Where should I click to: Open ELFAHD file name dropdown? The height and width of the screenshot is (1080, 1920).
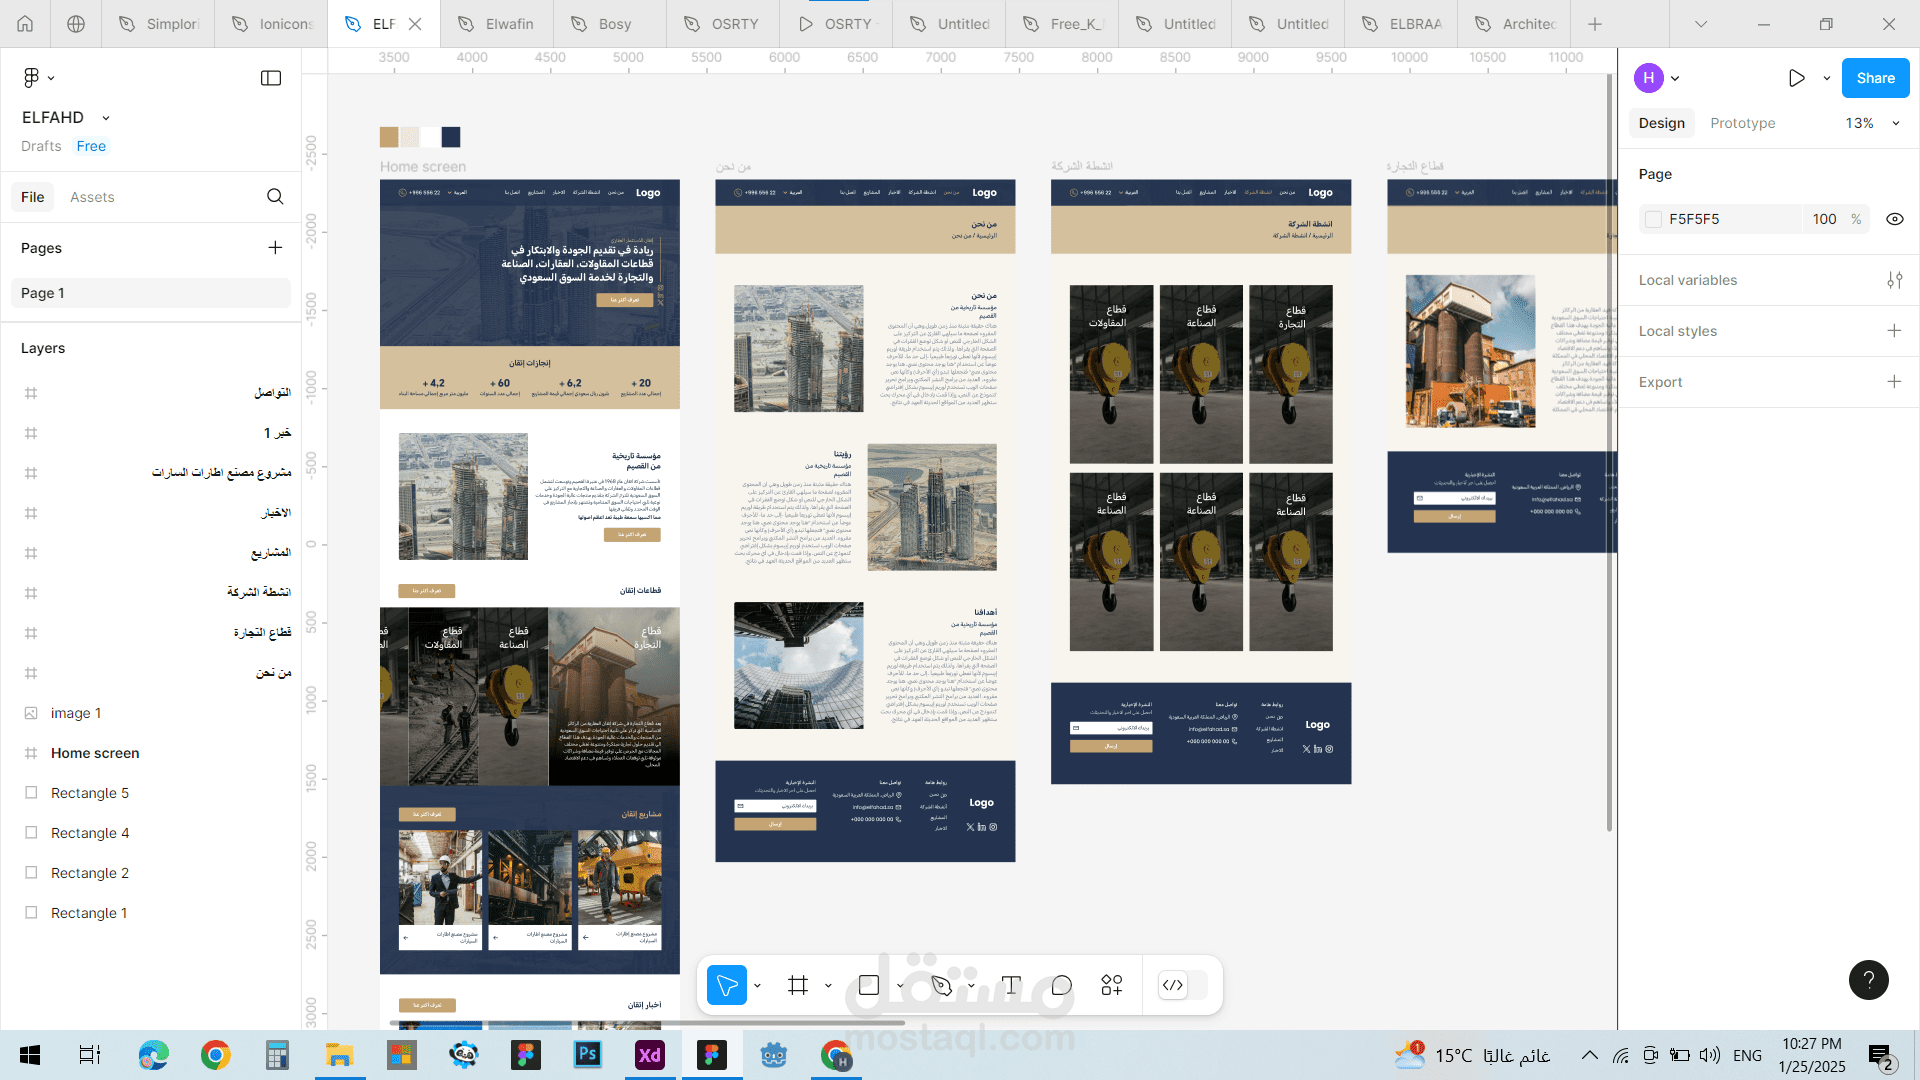(x=106, y=118)
